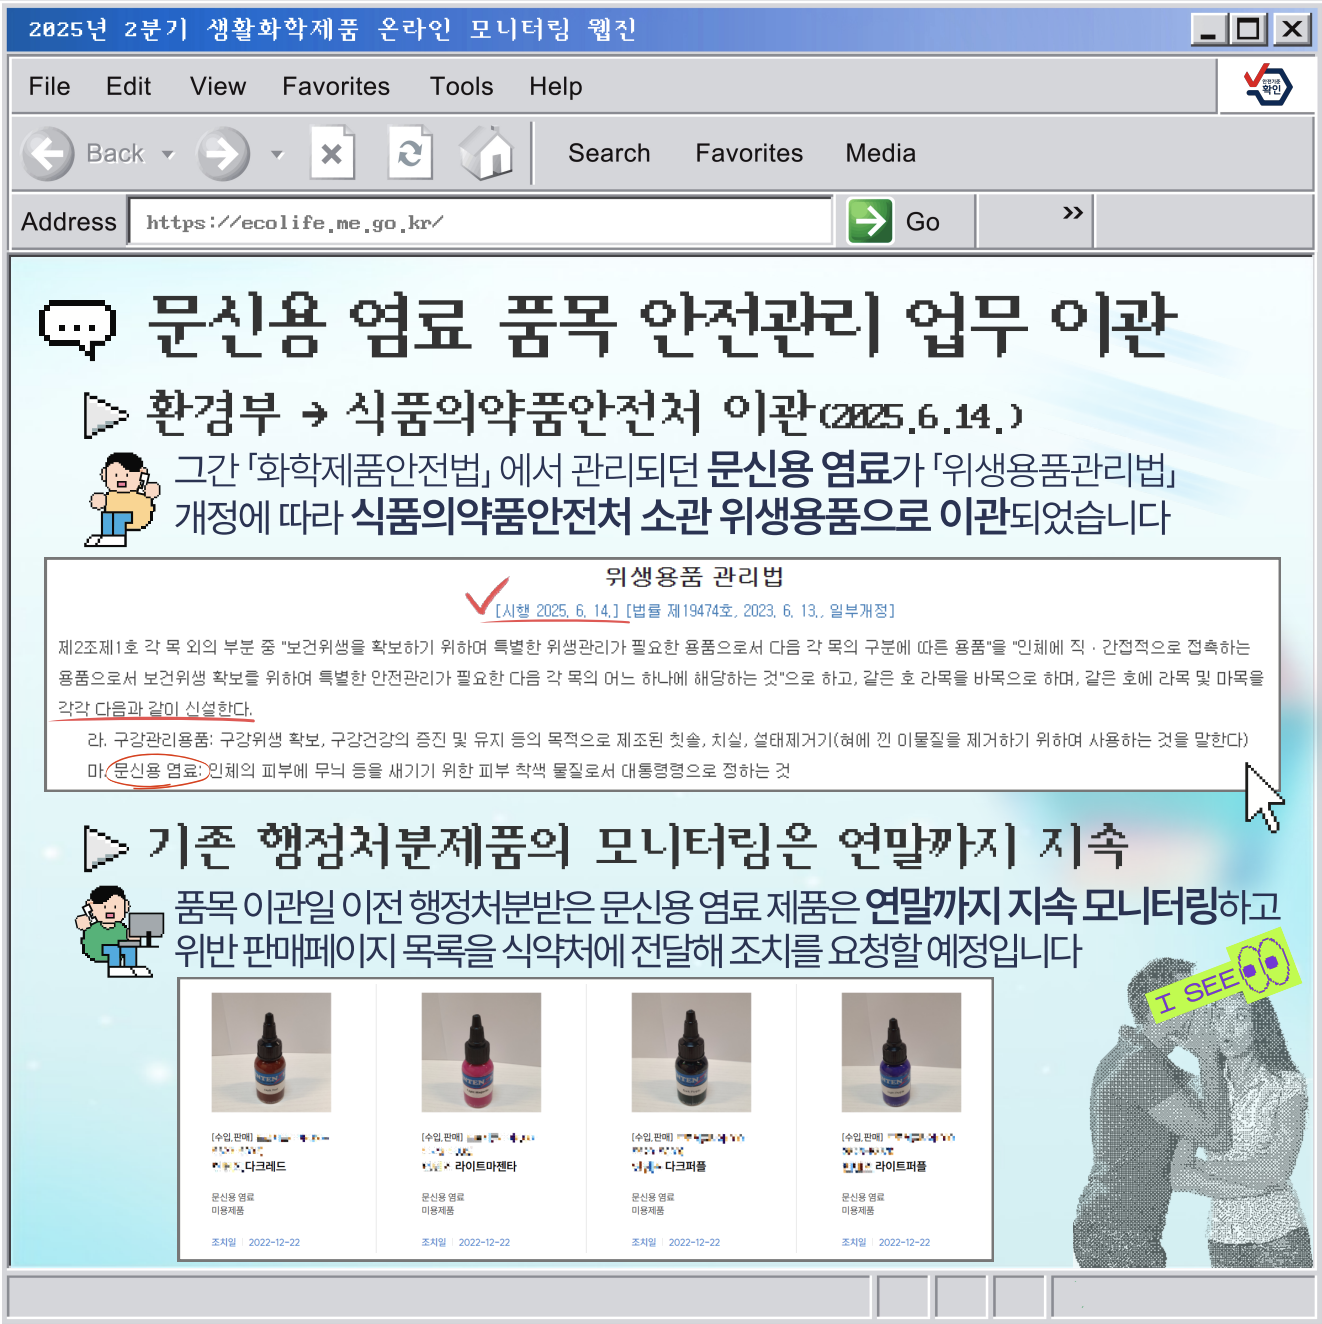Click the 라이트마젠타 ink product thumbnail
The height and width of the screenshot is (1324, 1322).
coord(481,1052)
